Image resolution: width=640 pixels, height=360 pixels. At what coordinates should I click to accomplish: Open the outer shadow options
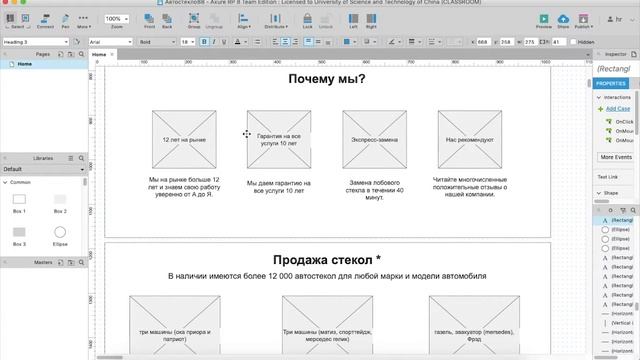(x=369, y=42)
